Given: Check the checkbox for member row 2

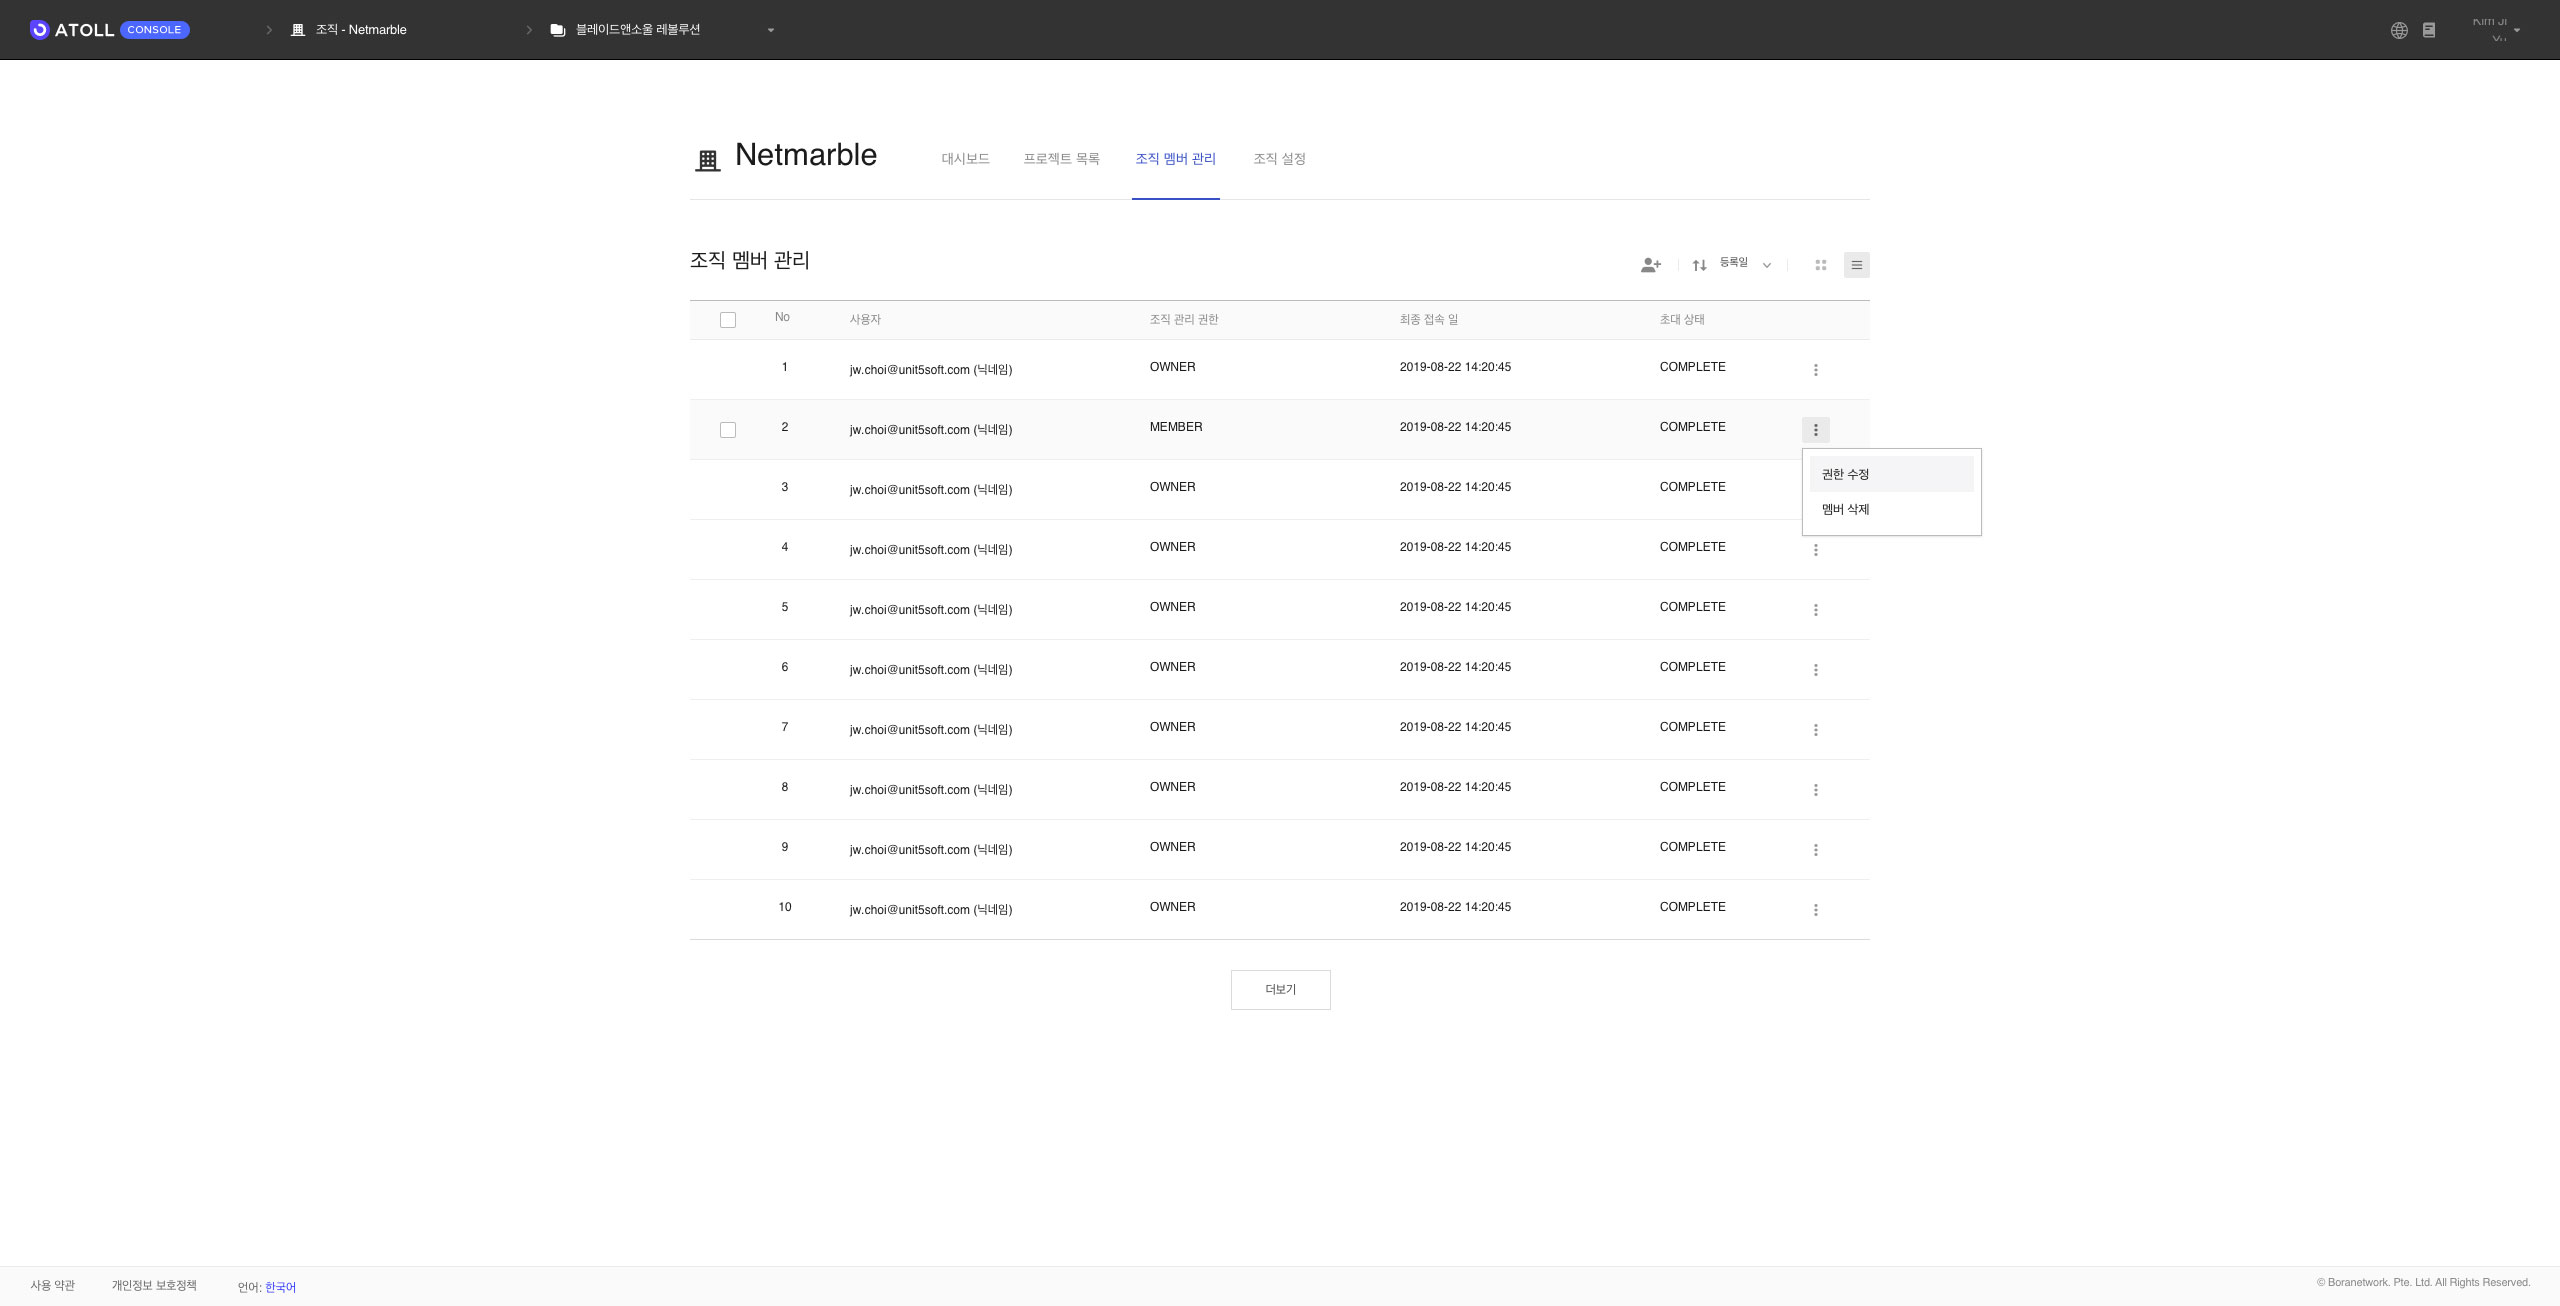Looking at the screenshot, I should click(x=728, y=430).
